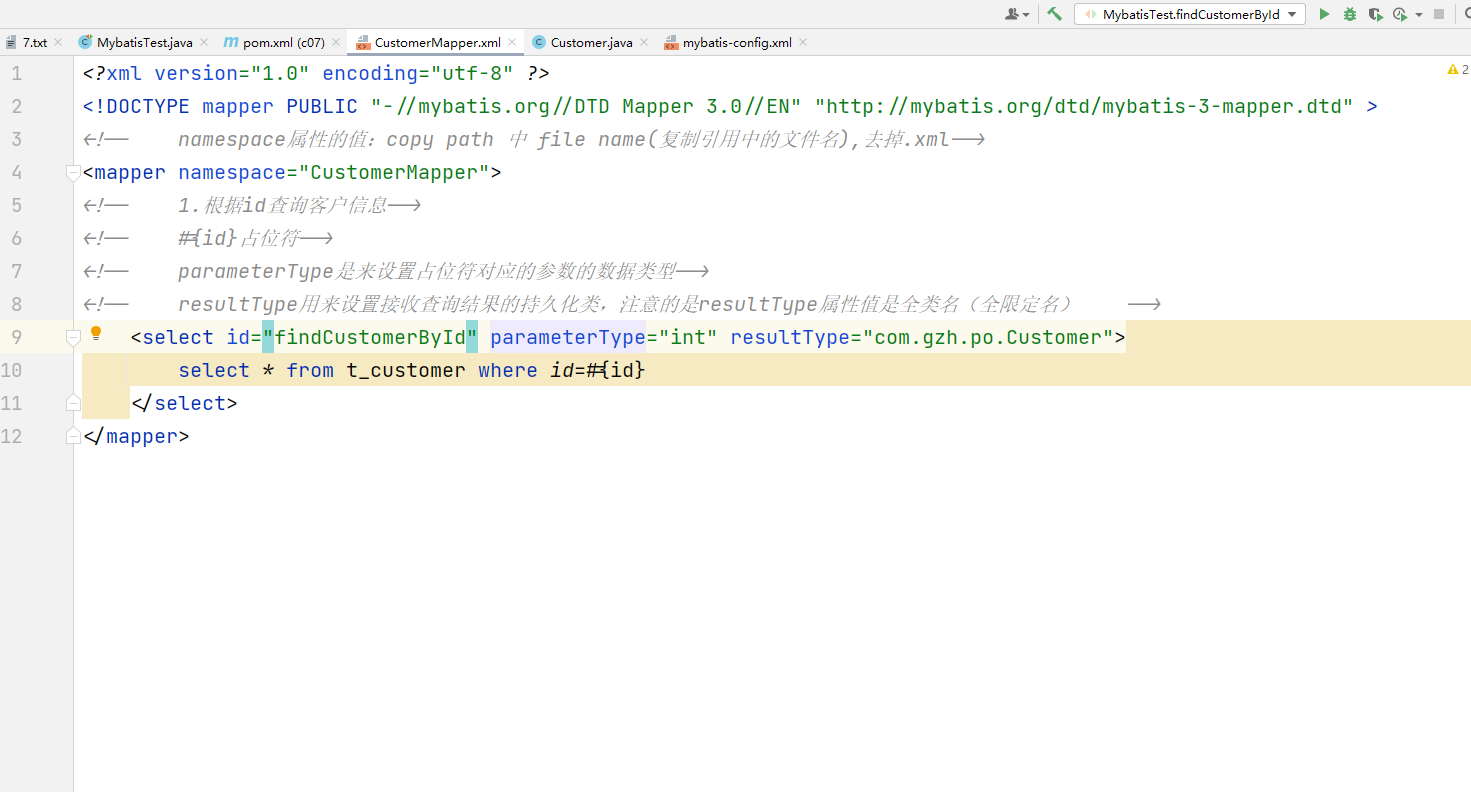
Task: Run MybatisTest.findCustomerById with the green play icon
Action: pos(1324,14)
